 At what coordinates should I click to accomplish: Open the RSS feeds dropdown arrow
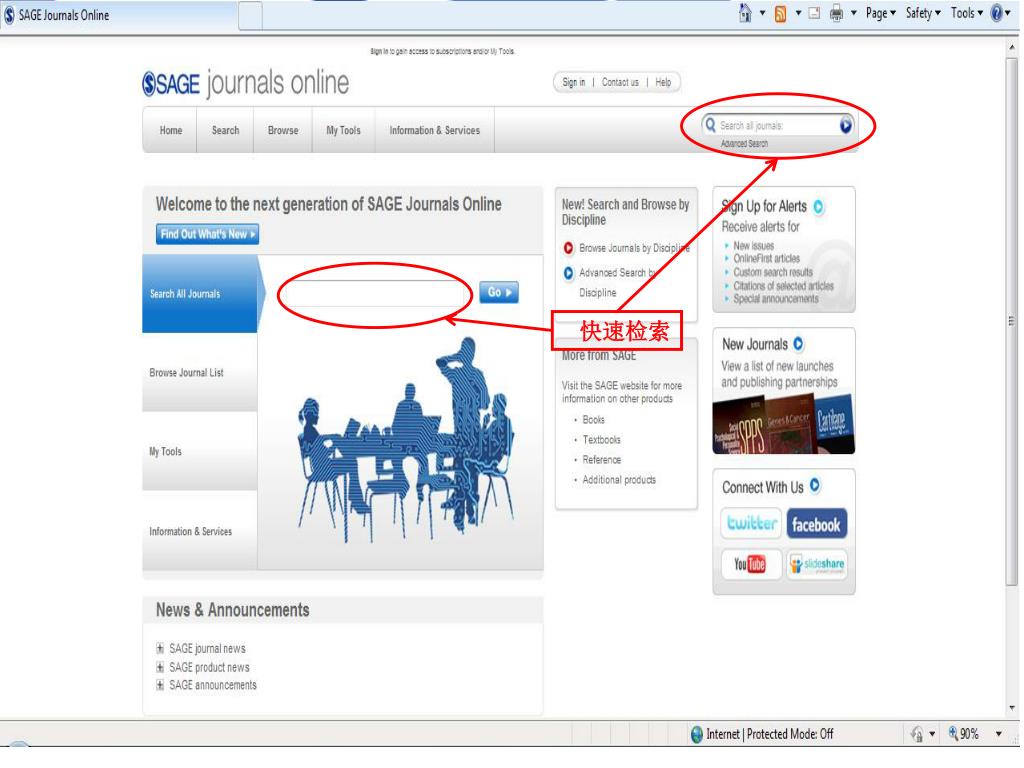pyautogui.click(x=797, y=13)
